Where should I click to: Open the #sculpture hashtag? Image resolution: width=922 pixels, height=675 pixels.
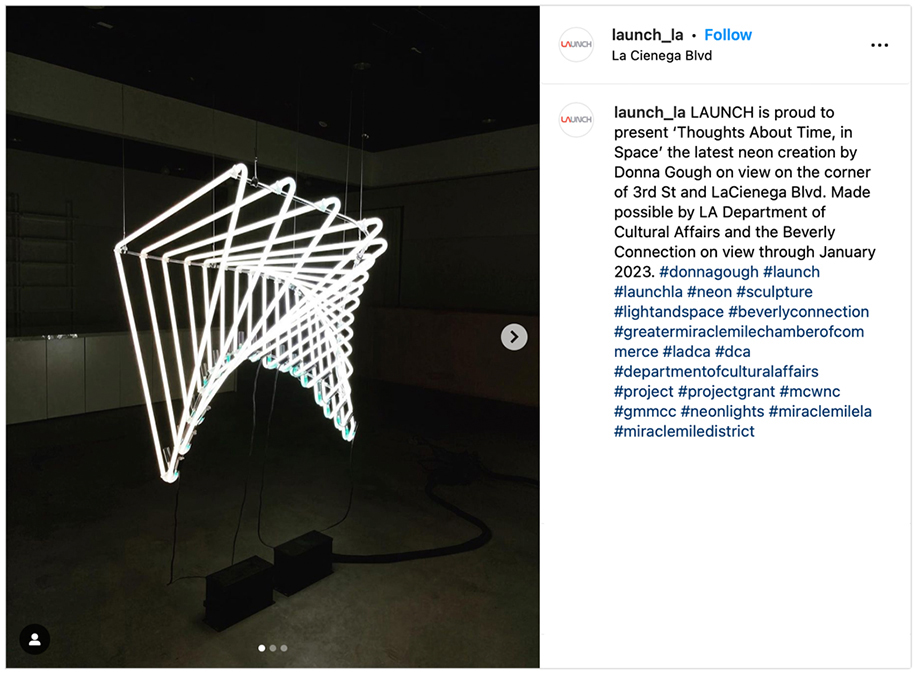[774, 292]
